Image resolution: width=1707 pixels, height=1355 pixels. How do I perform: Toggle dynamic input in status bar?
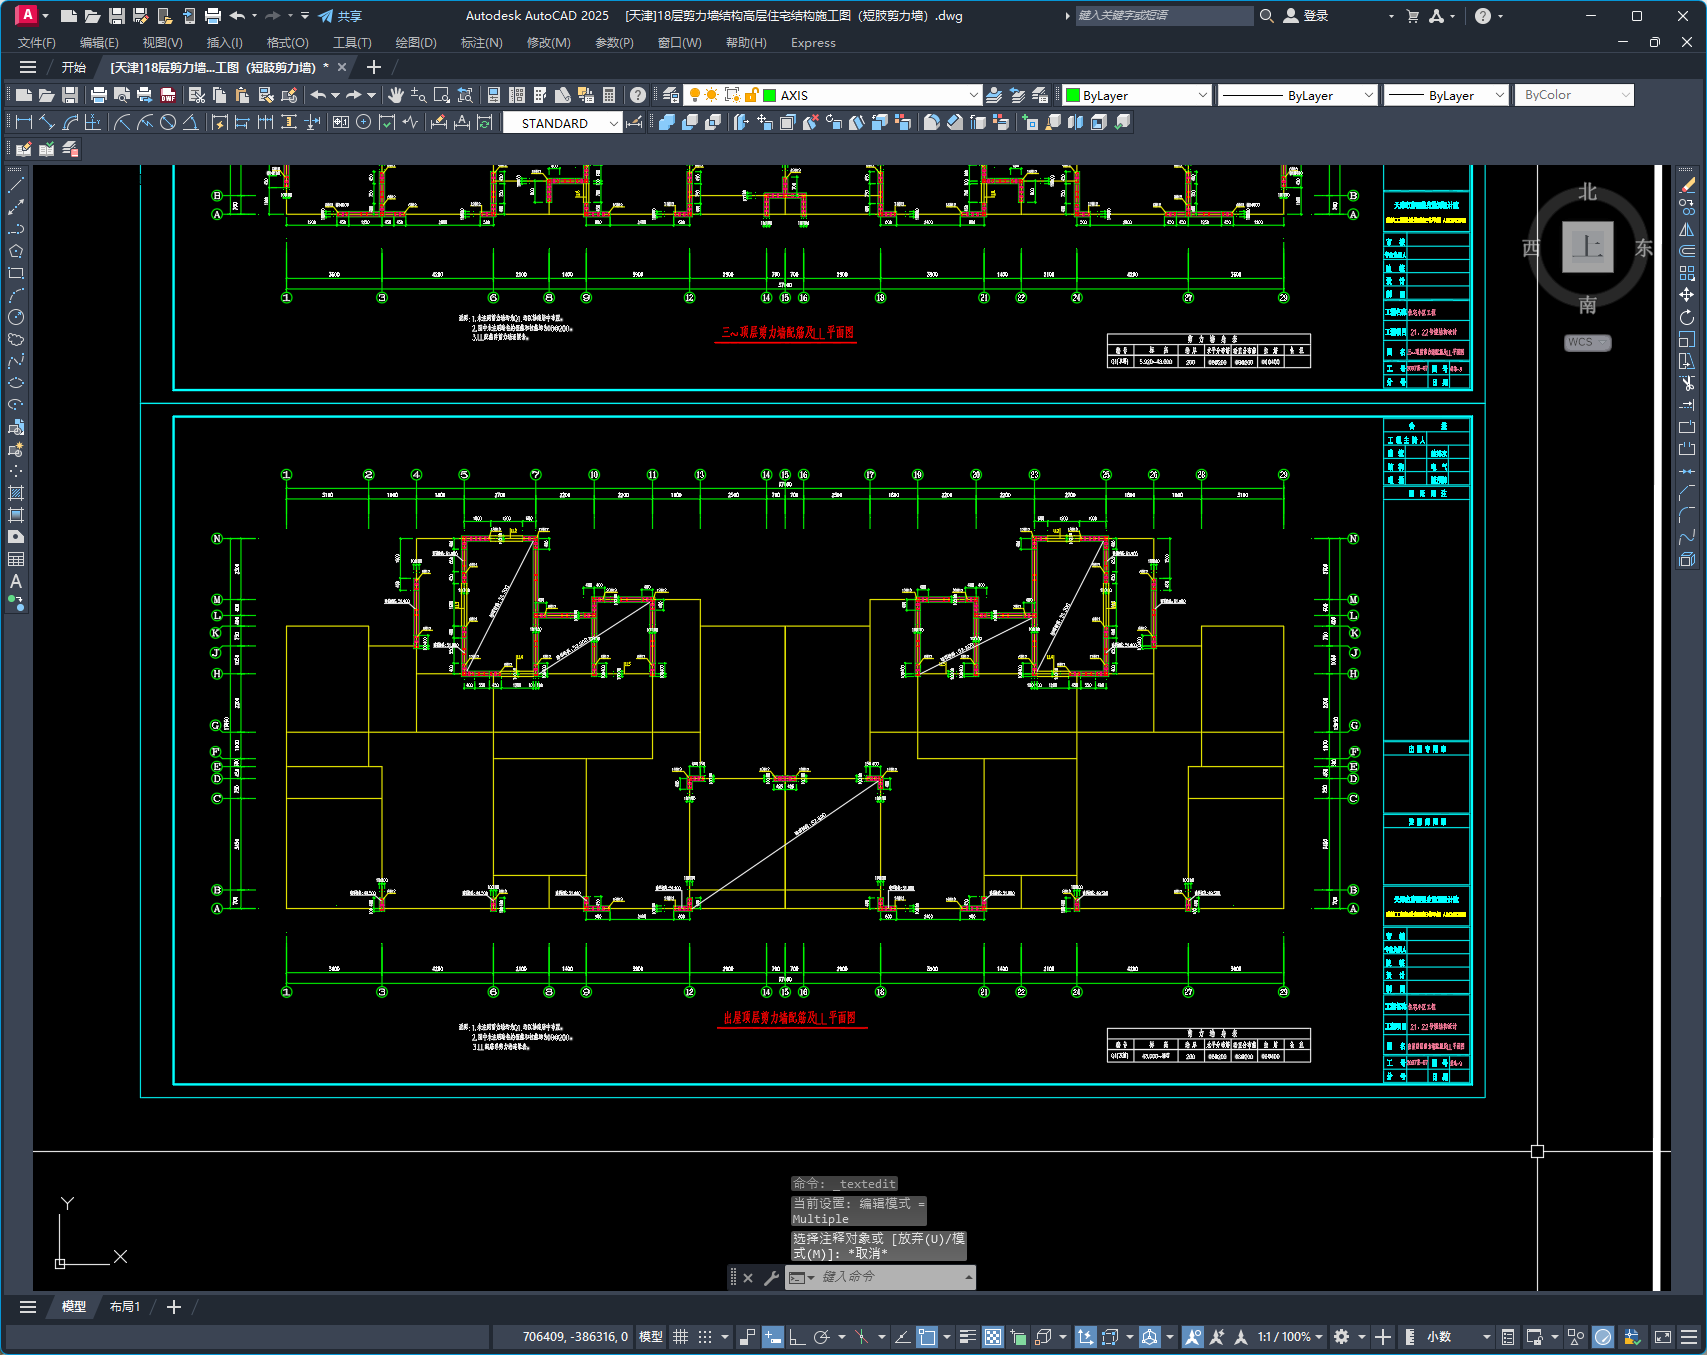(772, 1337)
